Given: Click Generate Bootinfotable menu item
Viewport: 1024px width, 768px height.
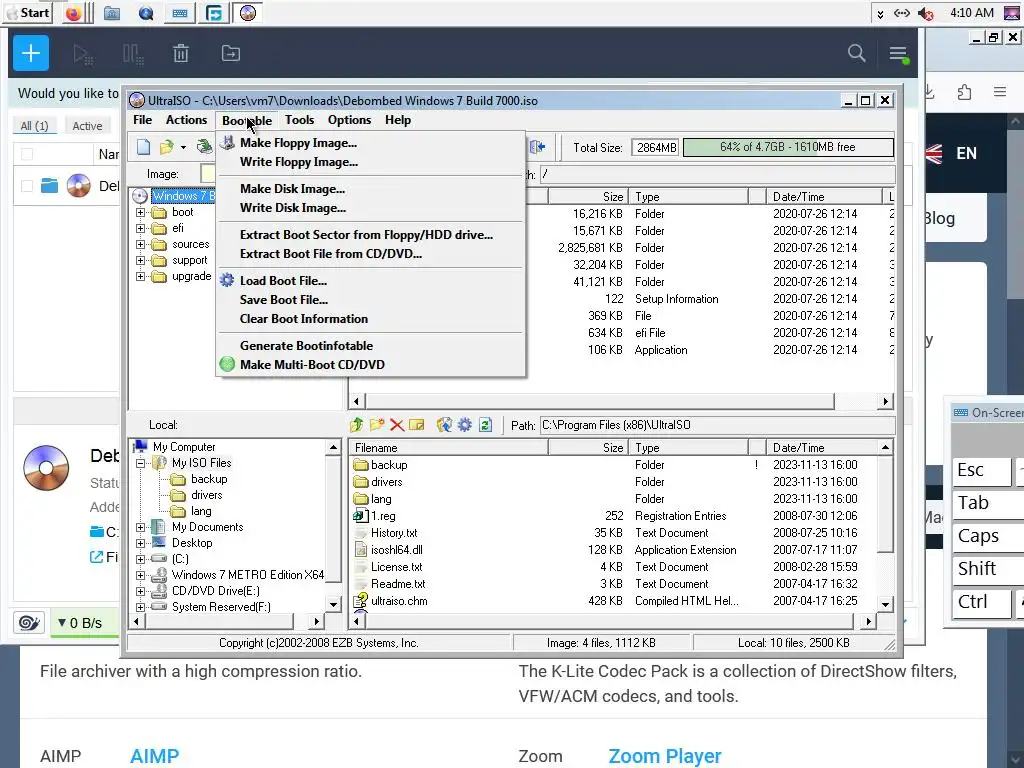Looking at the screenshot, I should click(370, 345).
